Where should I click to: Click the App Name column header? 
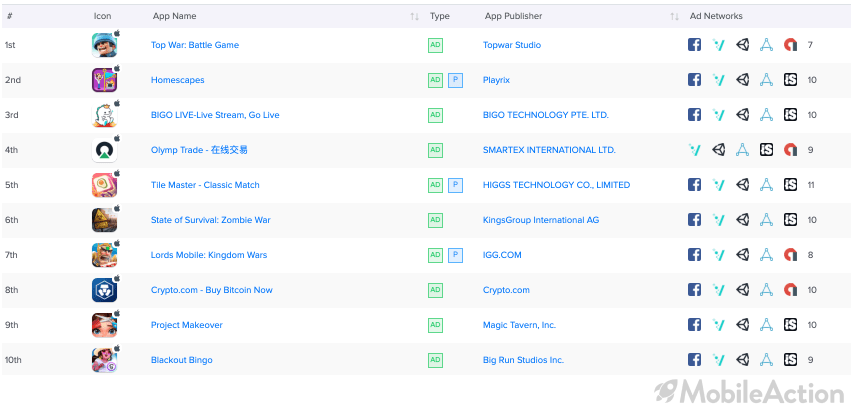(174, 16)
